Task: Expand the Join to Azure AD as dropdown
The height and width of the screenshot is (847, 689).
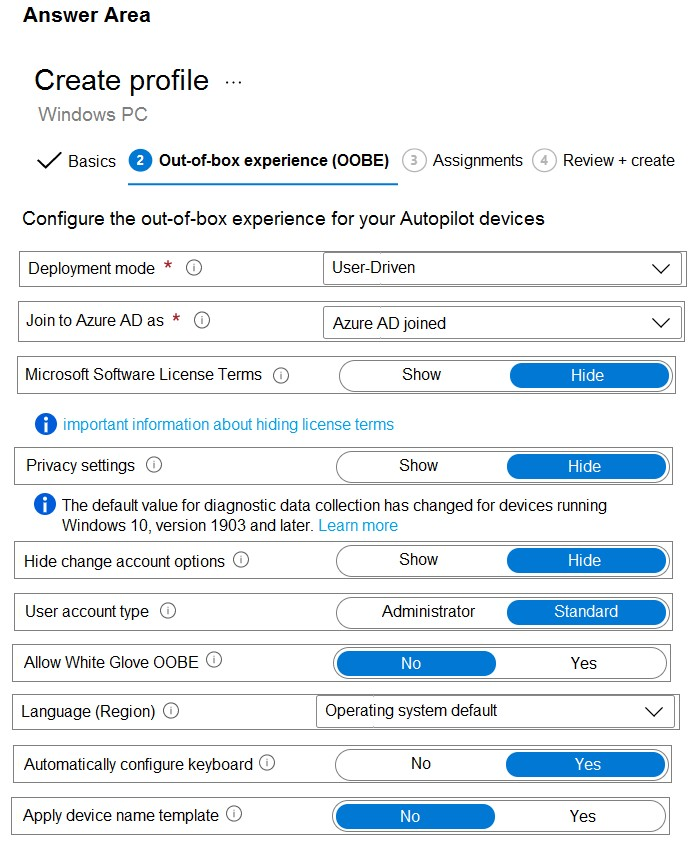Action: tap(501, 323)
